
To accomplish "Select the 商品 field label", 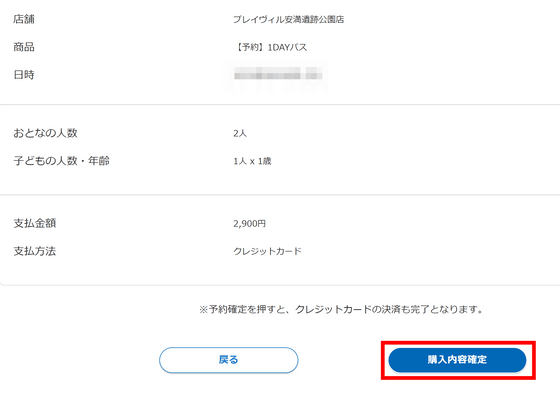I will pyautogui.click(x=24, y=47).
